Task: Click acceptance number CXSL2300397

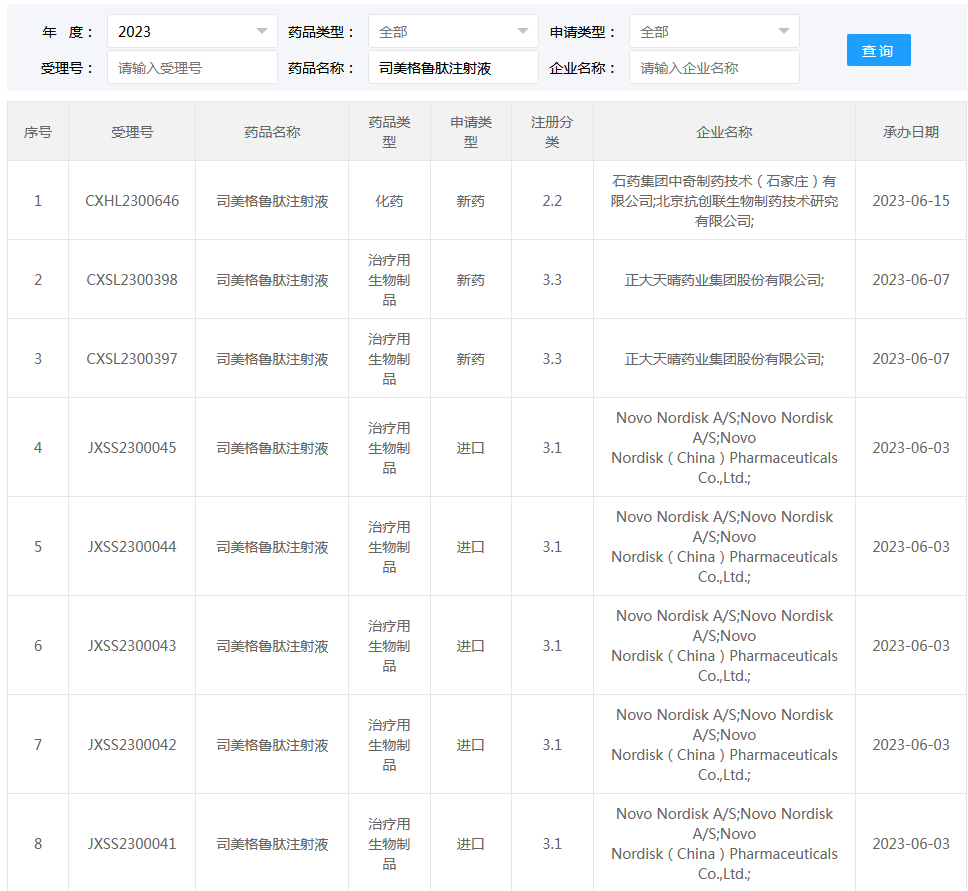Action: pyautogui.click(x=132, y=359)
